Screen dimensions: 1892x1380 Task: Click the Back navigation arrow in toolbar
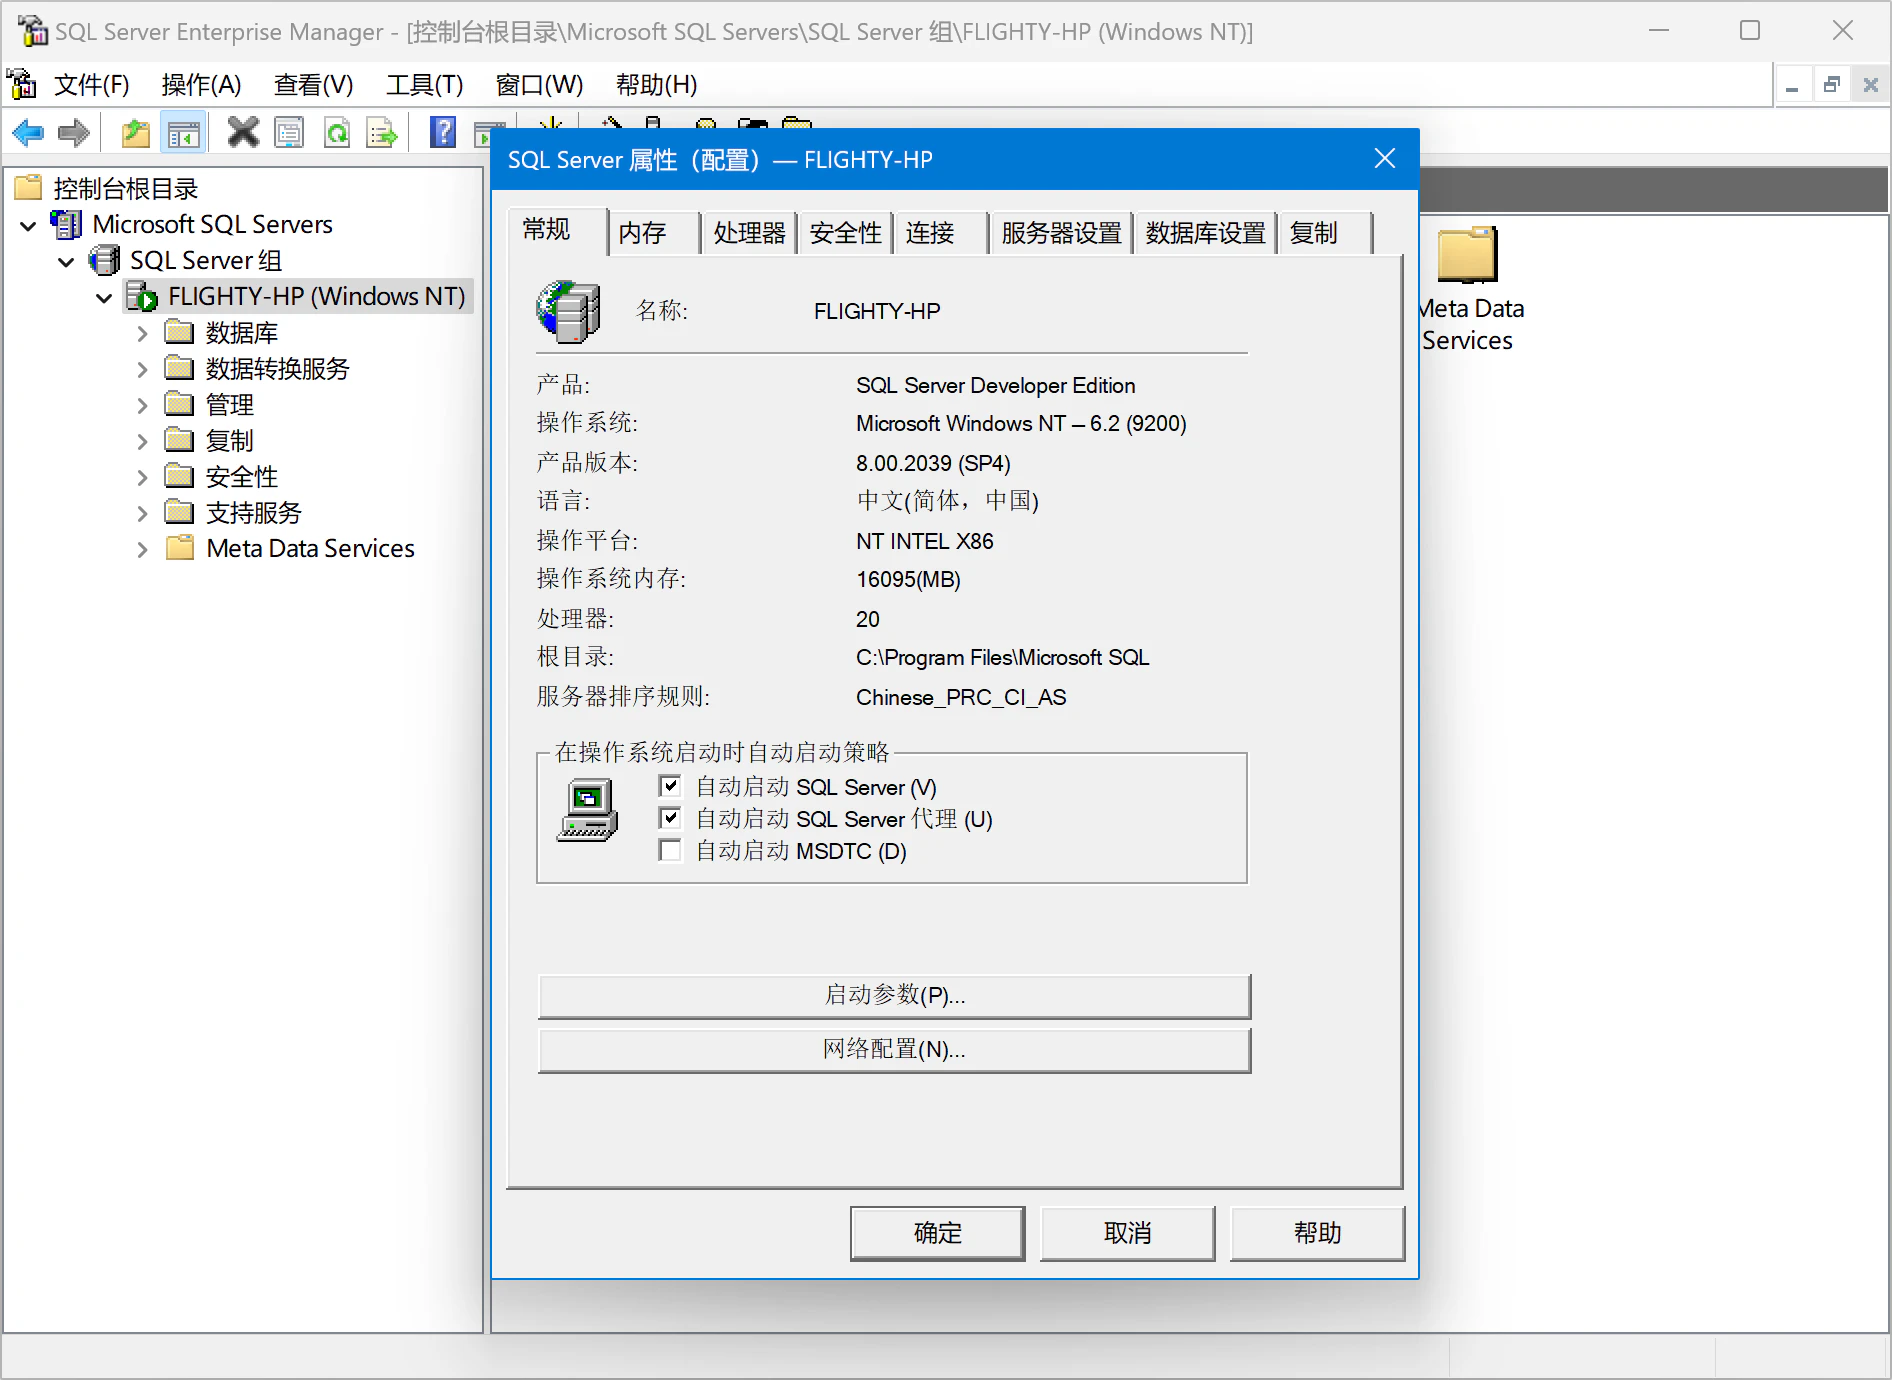tap(27, 132)
